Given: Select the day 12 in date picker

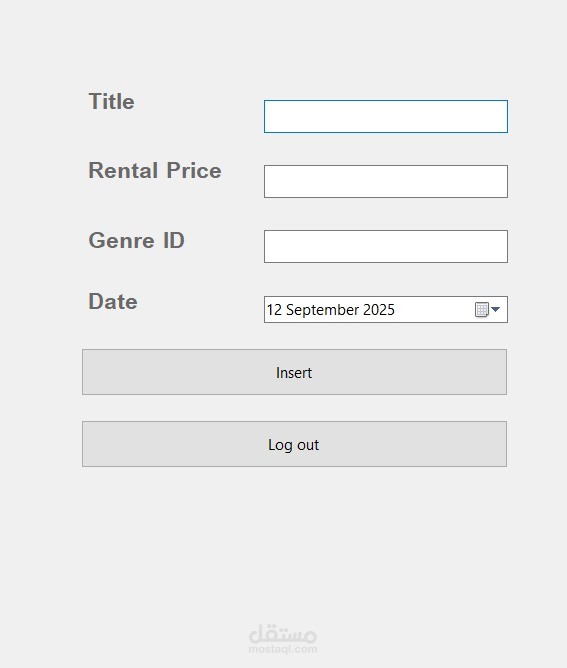Looking at the screenshot, I should [274, 310].
